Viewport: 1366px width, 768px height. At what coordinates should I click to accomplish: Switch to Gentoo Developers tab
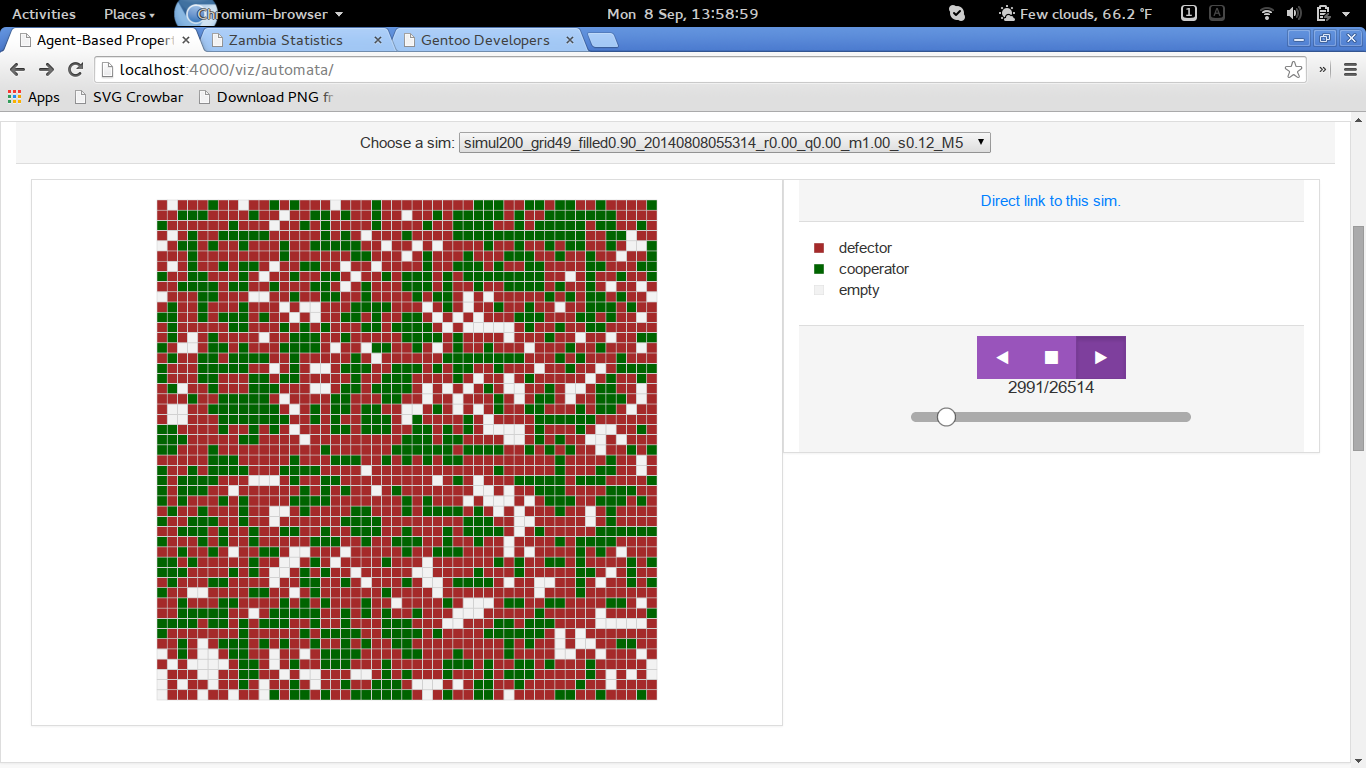[x=485, y=40]
